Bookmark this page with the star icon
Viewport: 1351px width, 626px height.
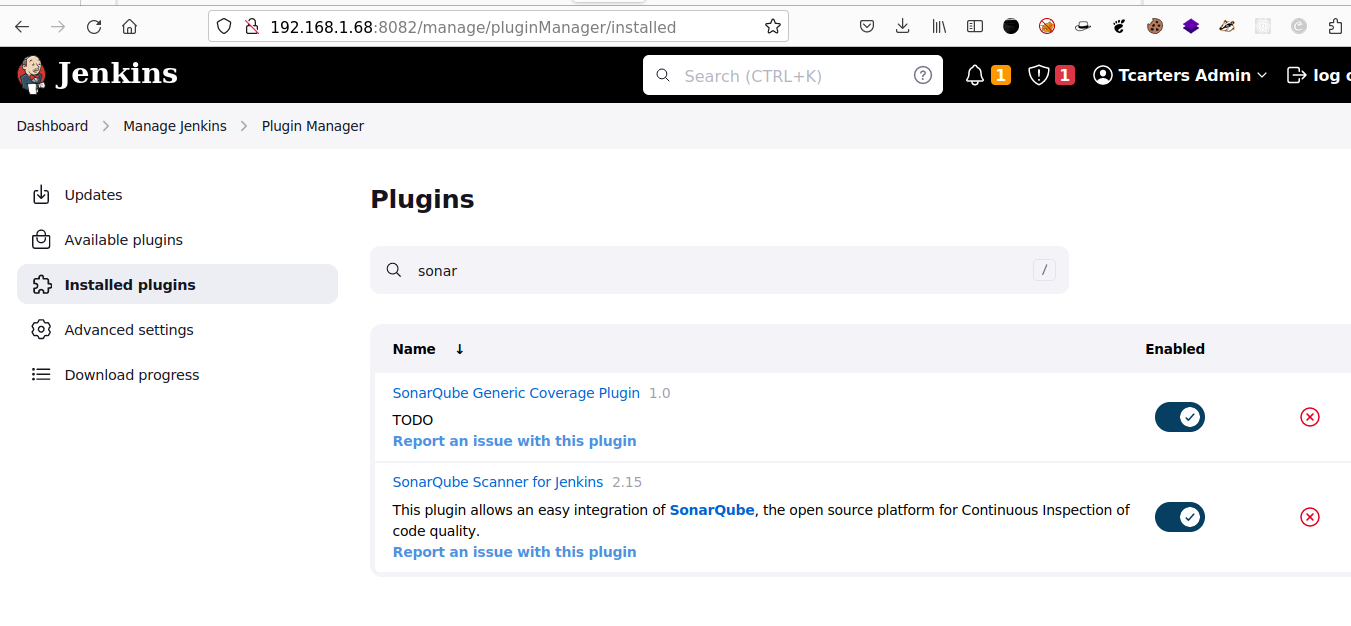pos(772,27)
